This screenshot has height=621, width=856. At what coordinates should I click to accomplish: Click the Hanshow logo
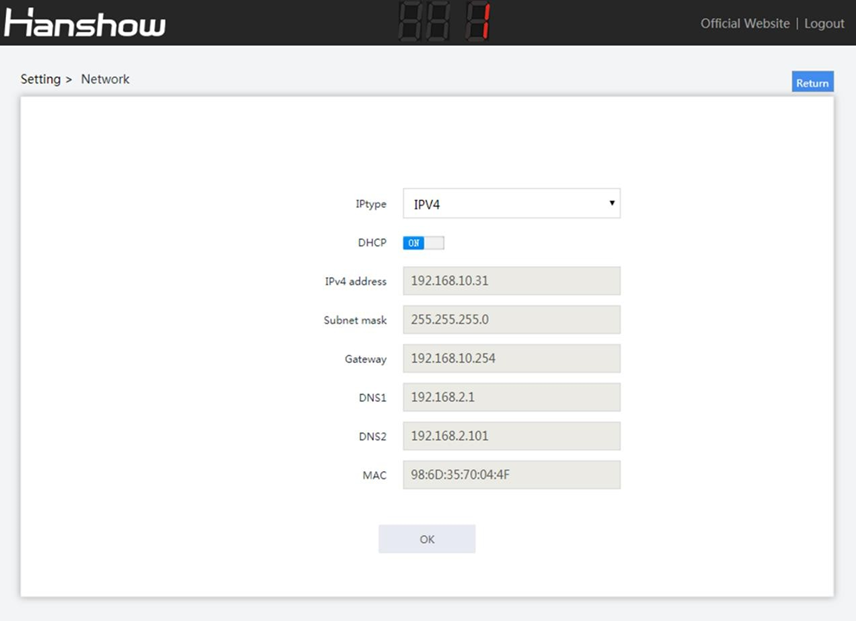(85, 23)
